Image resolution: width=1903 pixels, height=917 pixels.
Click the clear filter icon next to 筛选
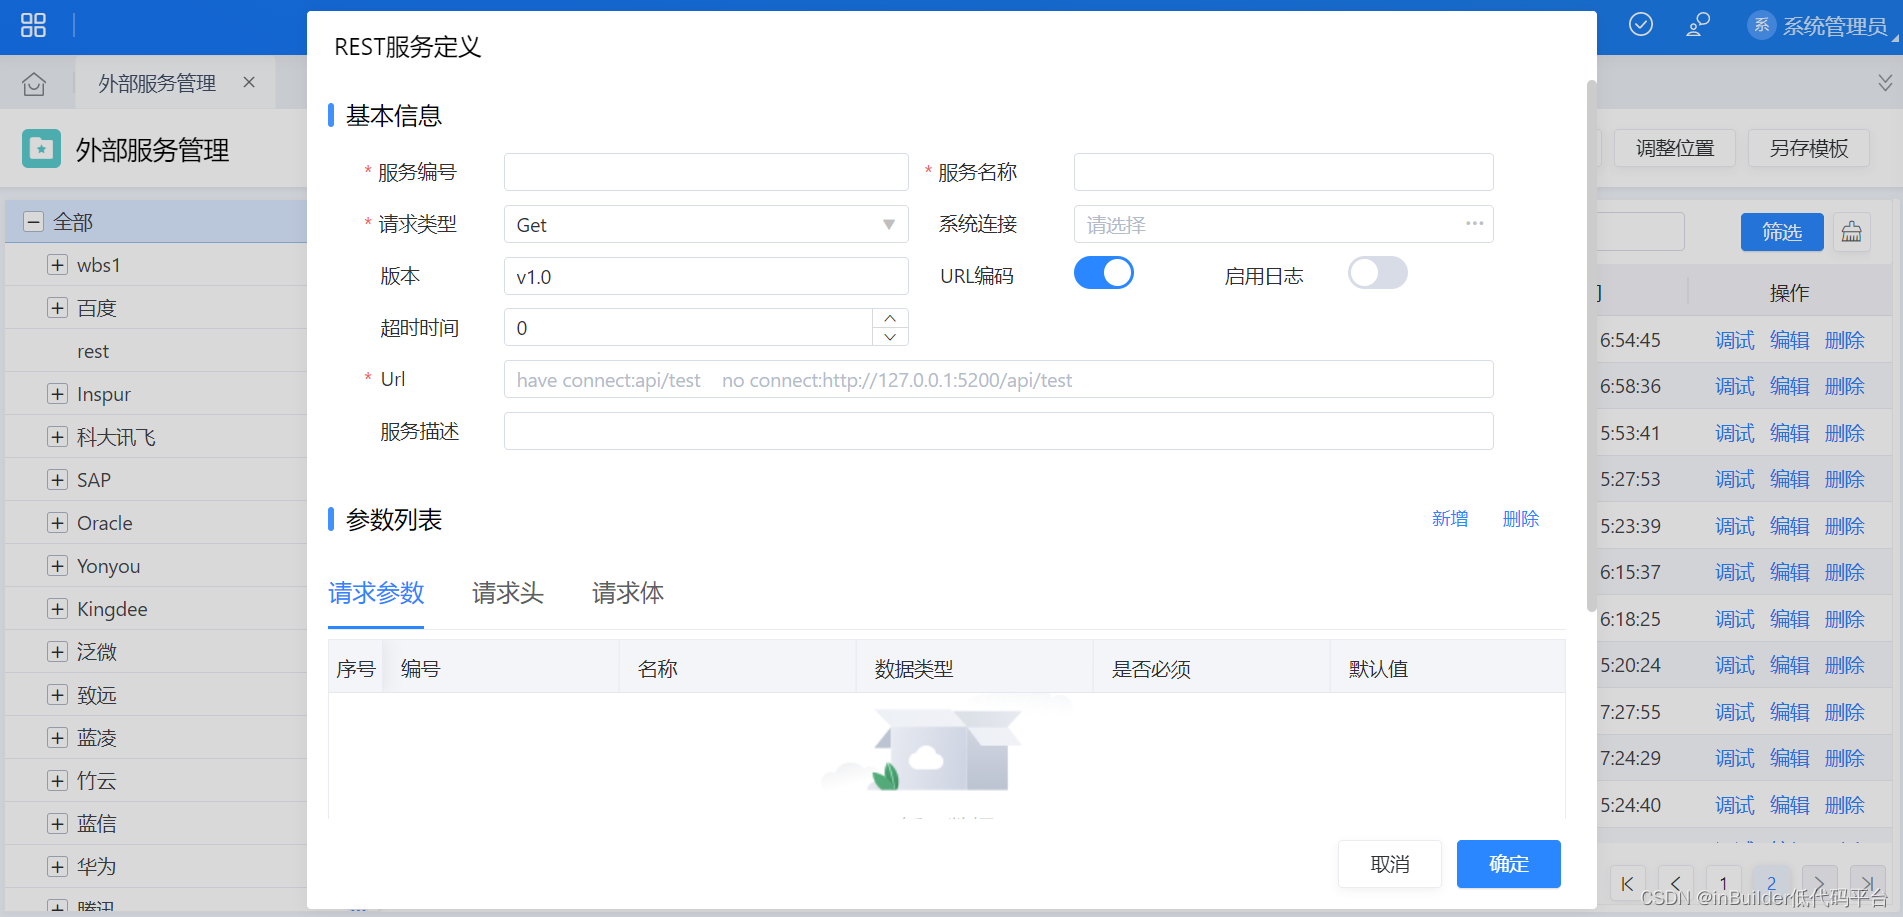click(x=1852, y=232)
